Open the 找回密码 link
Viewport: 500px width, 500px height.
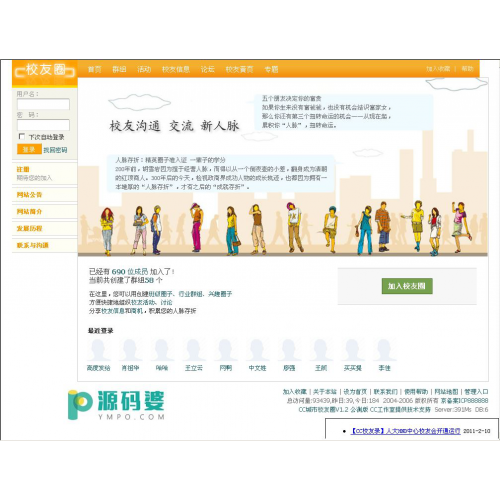click(55, 150)
